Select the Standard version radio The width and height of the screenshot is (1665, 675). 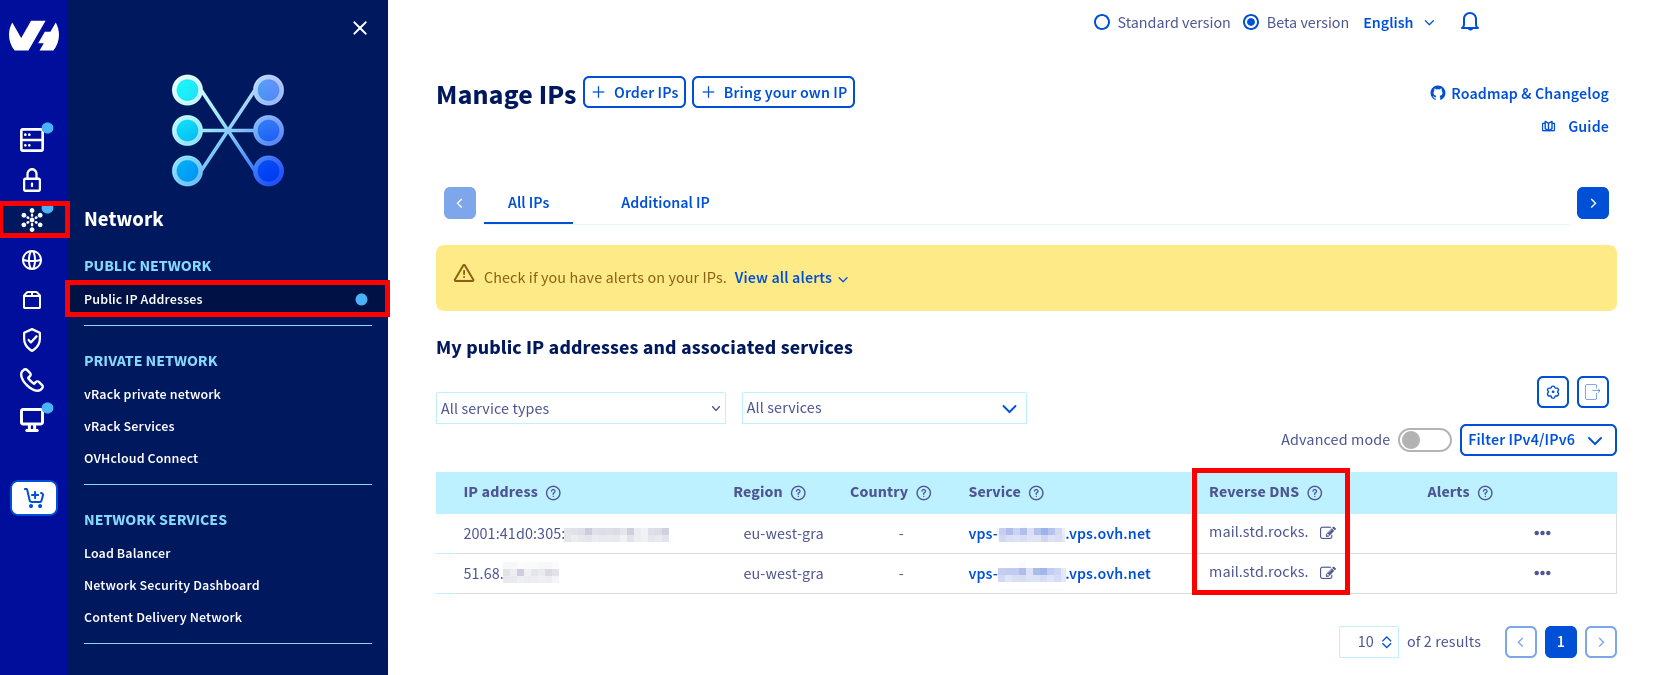point(1102,22)
